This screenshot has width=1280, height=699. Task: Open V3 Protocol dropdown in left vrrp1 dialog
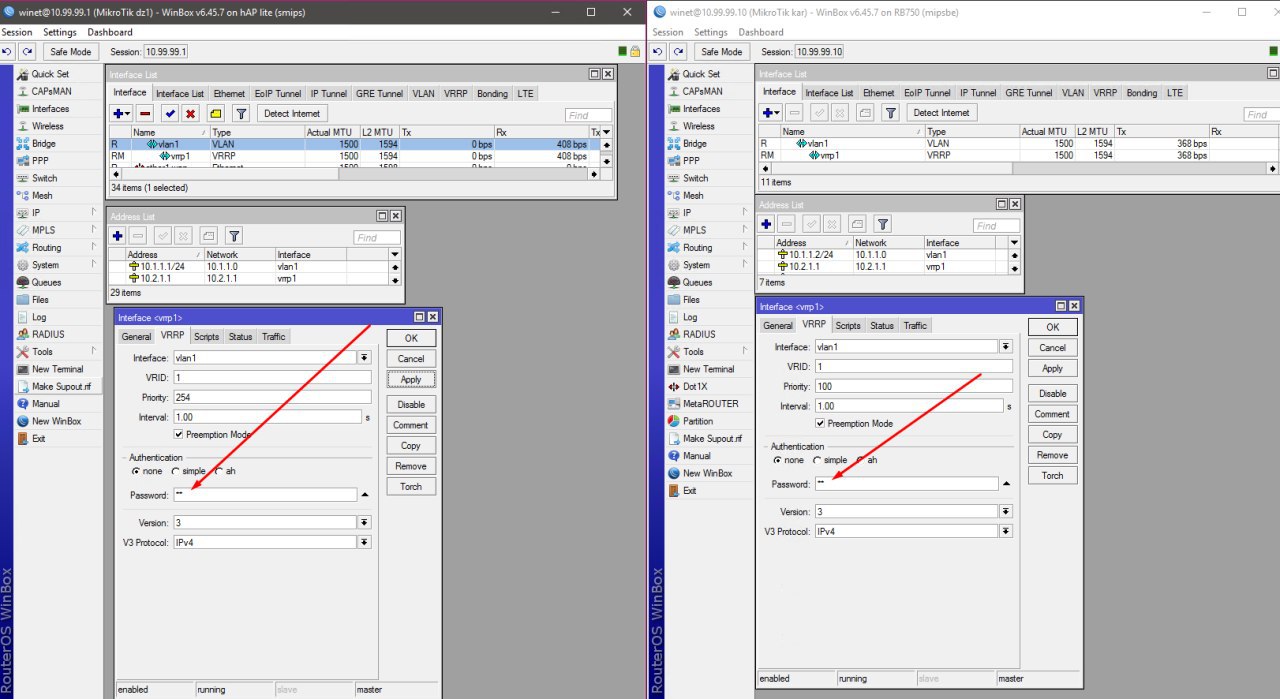coord(364,542)
